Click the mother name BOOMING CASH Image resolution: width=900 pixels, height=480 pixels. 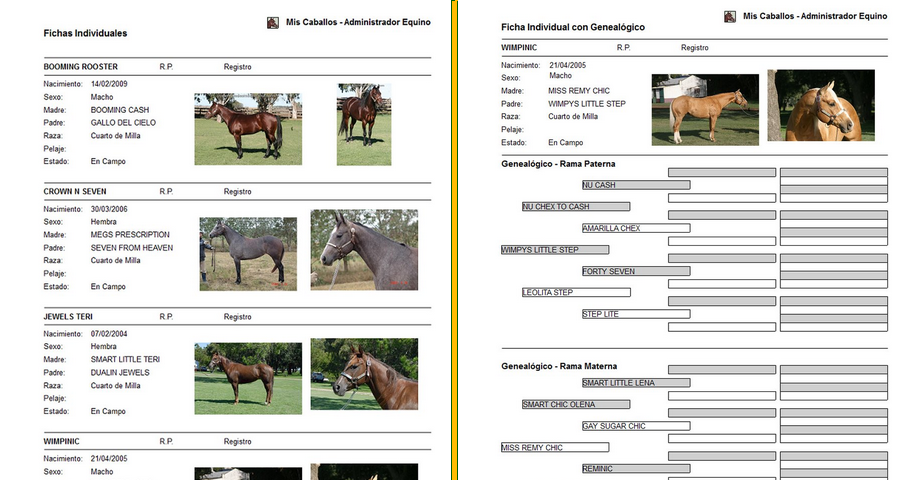coord(119,110)
